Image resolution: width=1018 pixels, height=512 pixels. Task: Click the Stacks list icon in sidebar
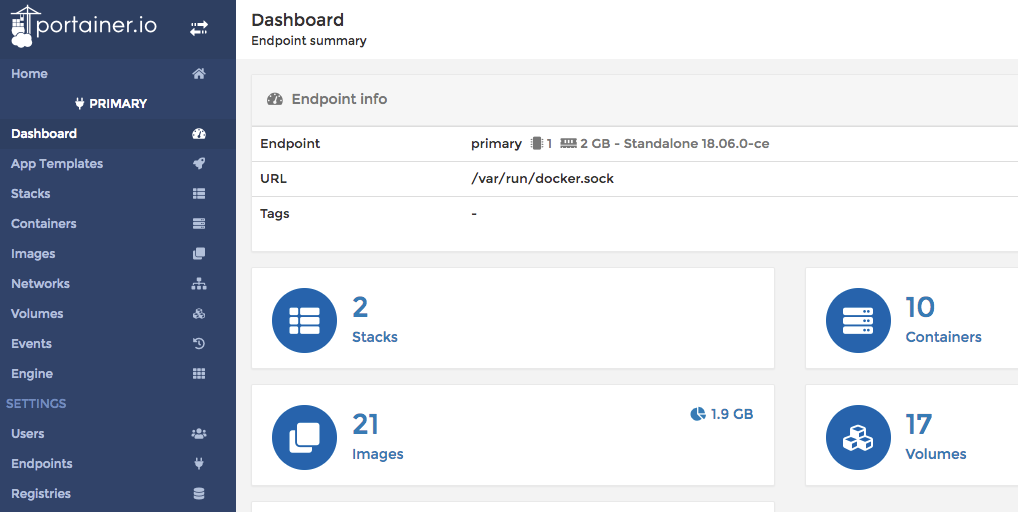pos(199,194)
